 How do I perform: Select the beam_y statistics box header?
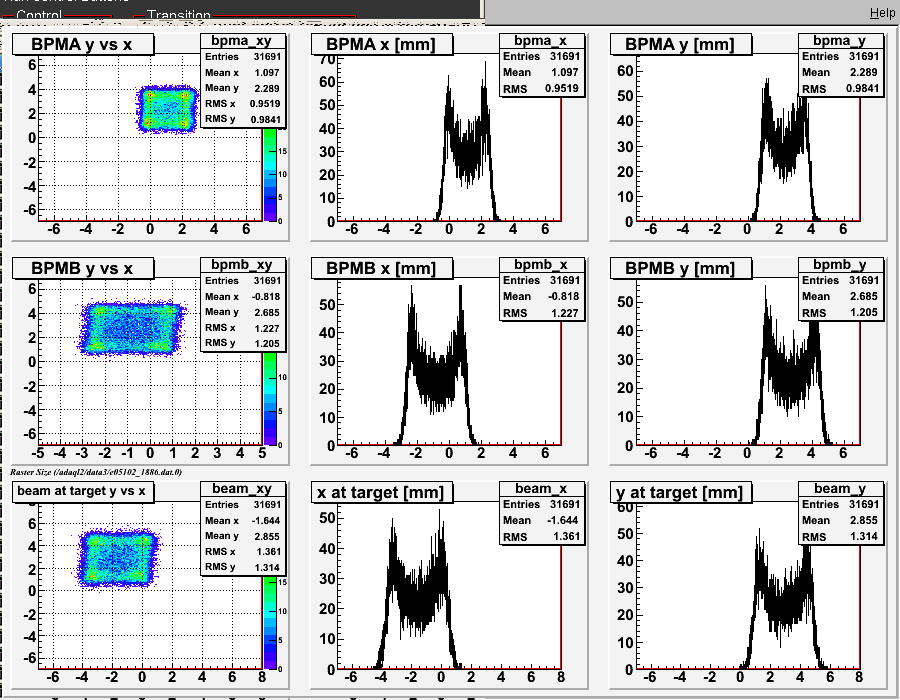pos(840,488)
